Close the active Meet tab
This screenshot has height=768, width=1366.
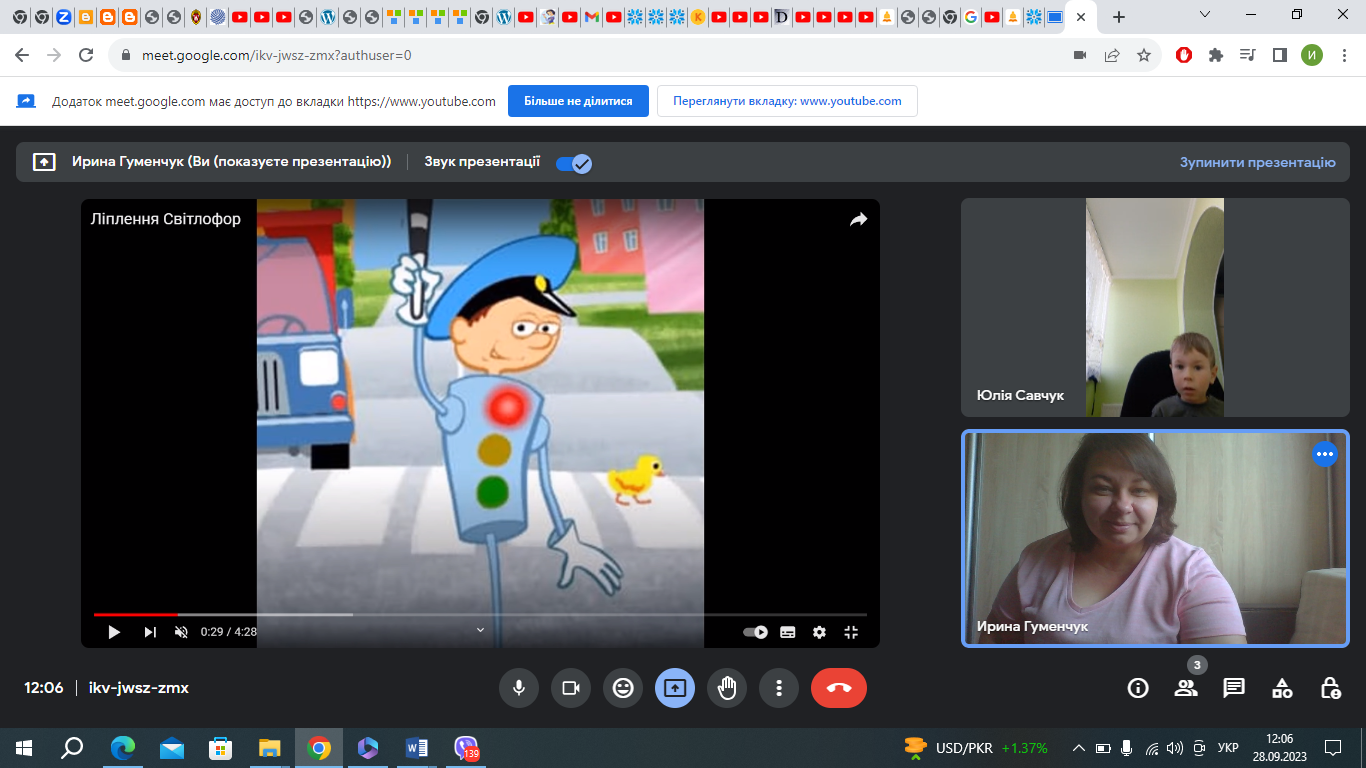[x=1081, y=17]
